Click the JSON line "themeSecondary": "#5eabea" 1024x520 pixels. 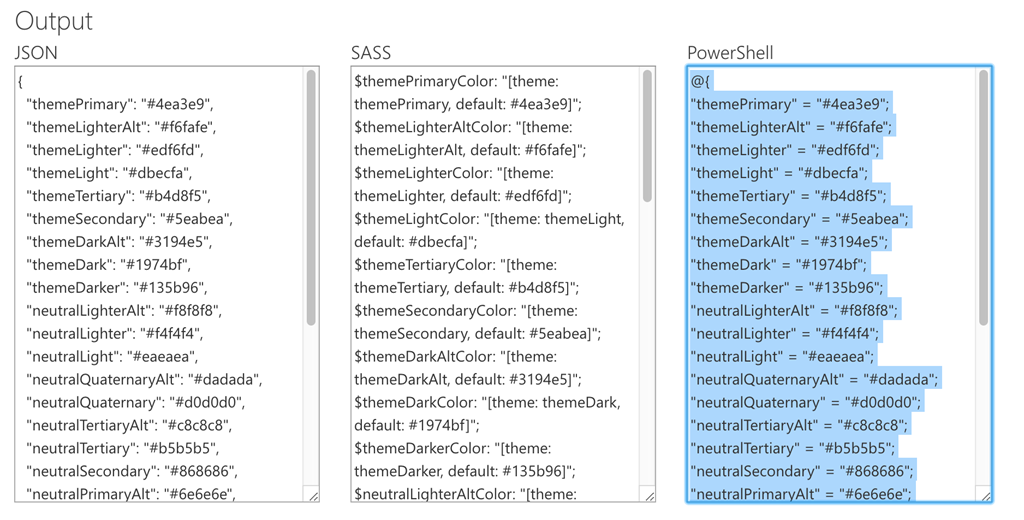click(x=129, y=219)
